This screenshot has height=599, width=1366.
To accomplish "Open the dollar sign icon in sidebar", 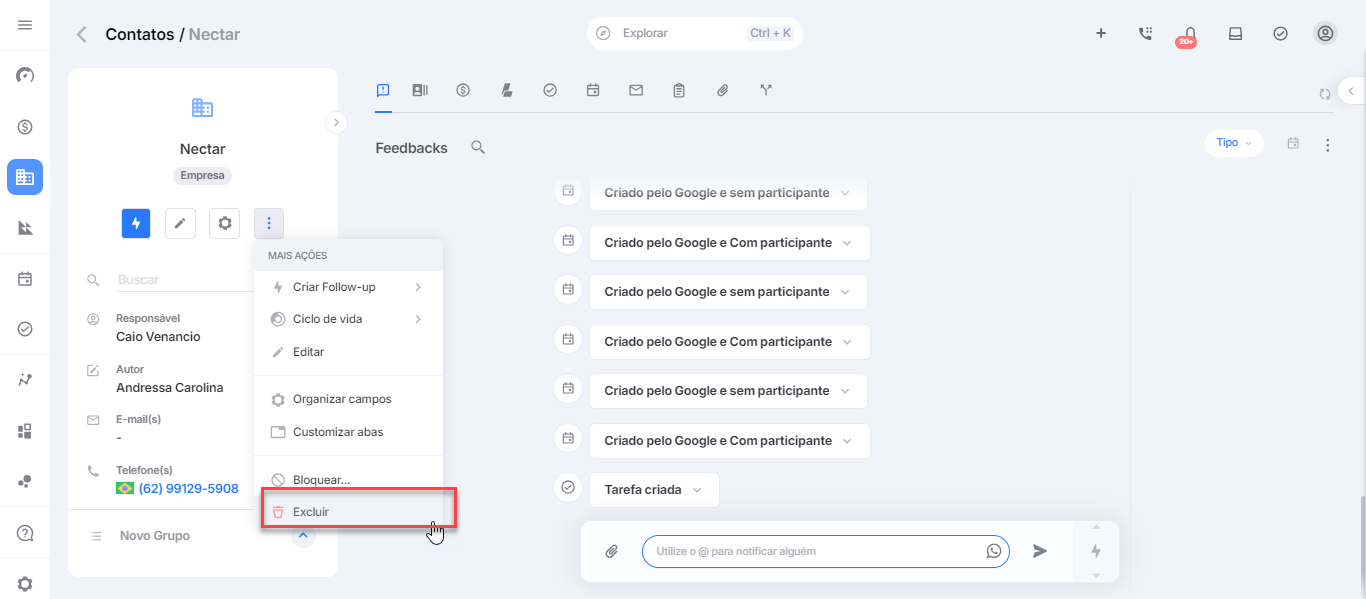I will (x=25, y=127).
